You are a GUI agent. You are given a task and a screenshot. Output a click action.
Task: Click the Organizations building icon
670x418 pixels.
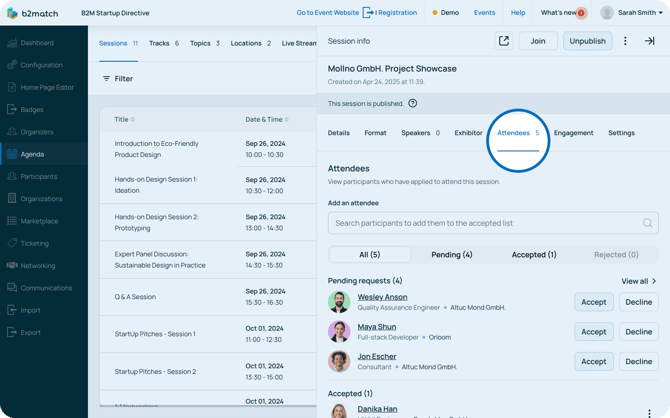(x=12, y=198)
